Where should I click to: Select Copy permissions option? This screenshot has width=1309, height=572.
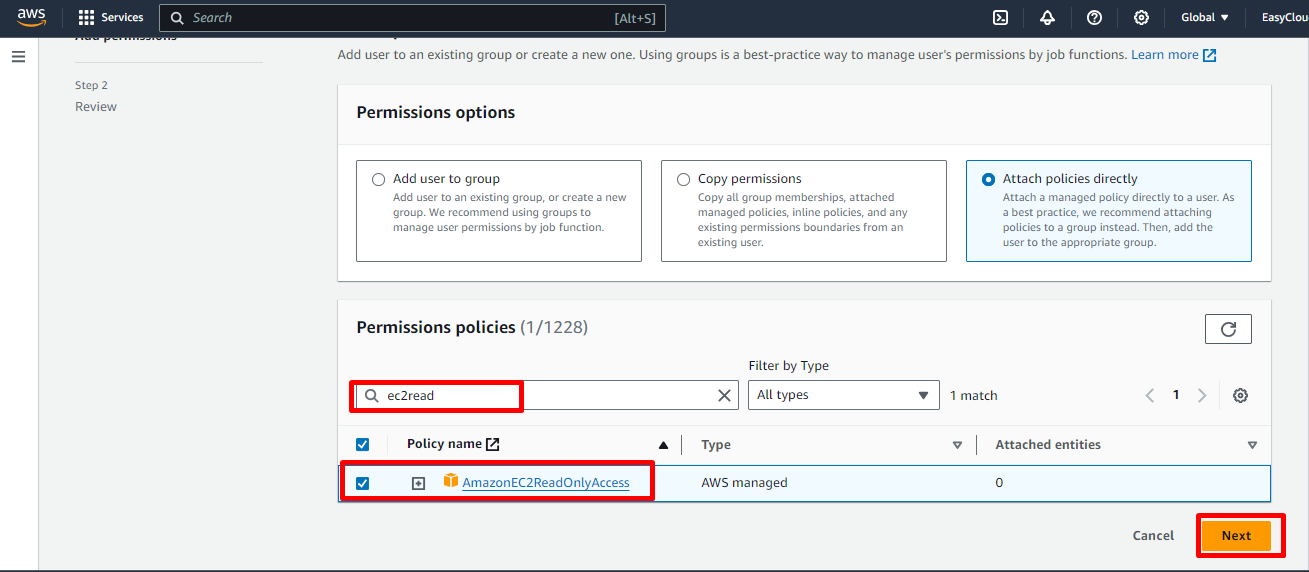coord(683,180)
